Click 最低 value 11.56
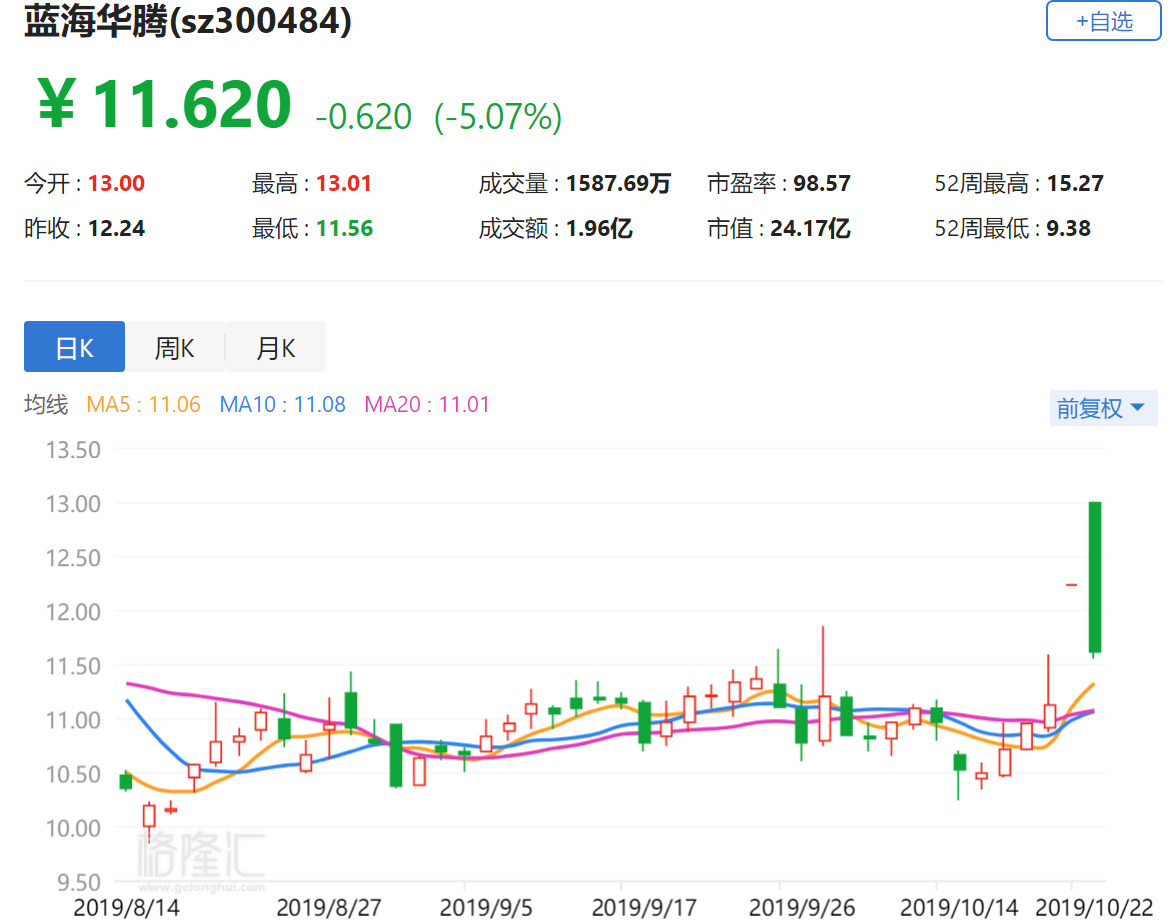The width and height of the screenshot is (1168, 920). [344, 228]
